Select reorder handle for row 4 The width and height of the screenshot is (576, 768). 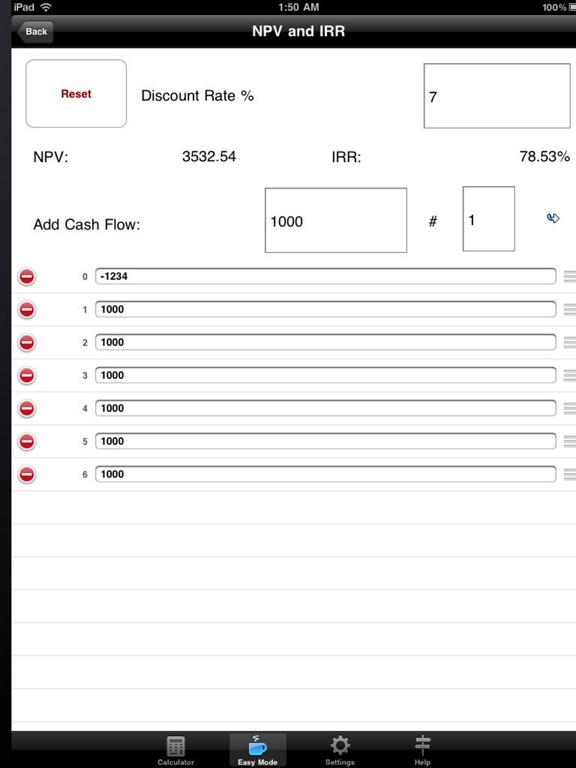click(x=570, y=408)
